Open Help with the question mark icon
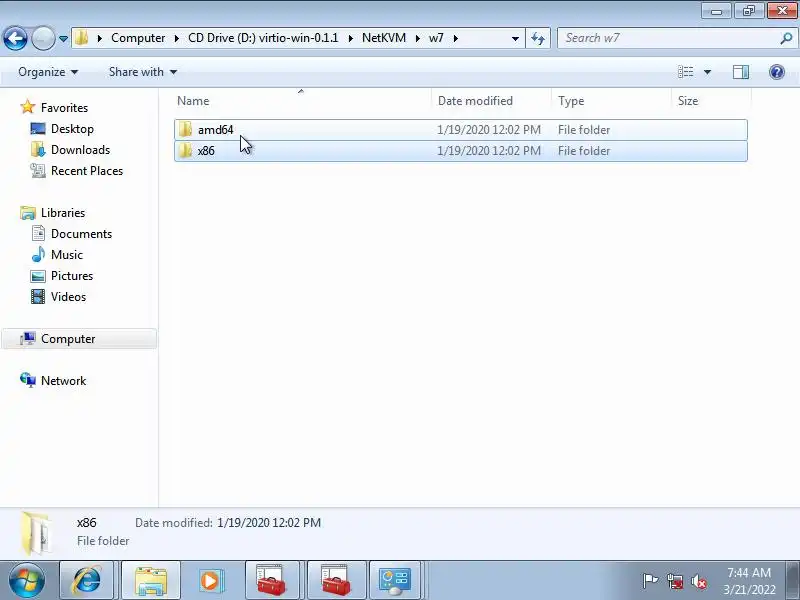The width and height of the screenshot is (800, 600). click(x=777, y=72)
